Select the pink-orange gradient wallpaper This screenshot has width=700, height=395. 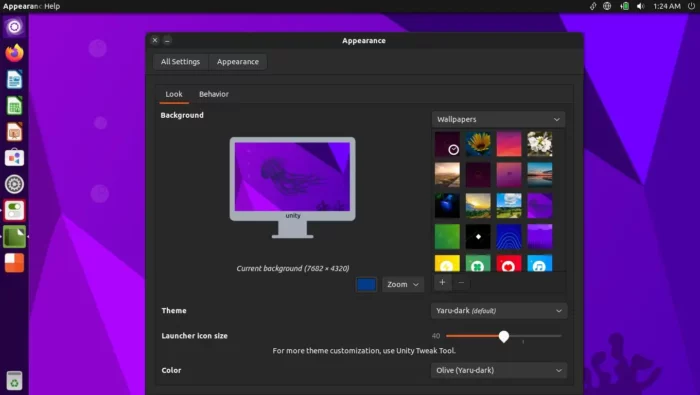tap(509, 144)
